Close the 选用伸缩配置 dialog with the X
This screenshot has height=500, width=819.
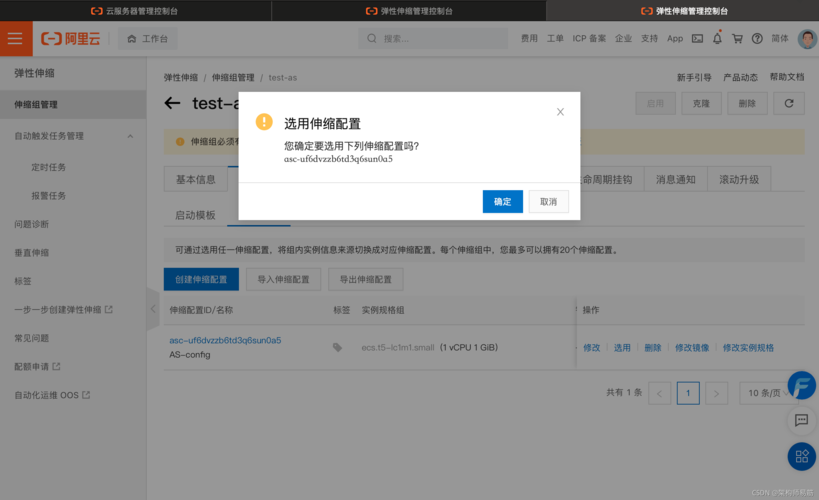pos(560,112)
